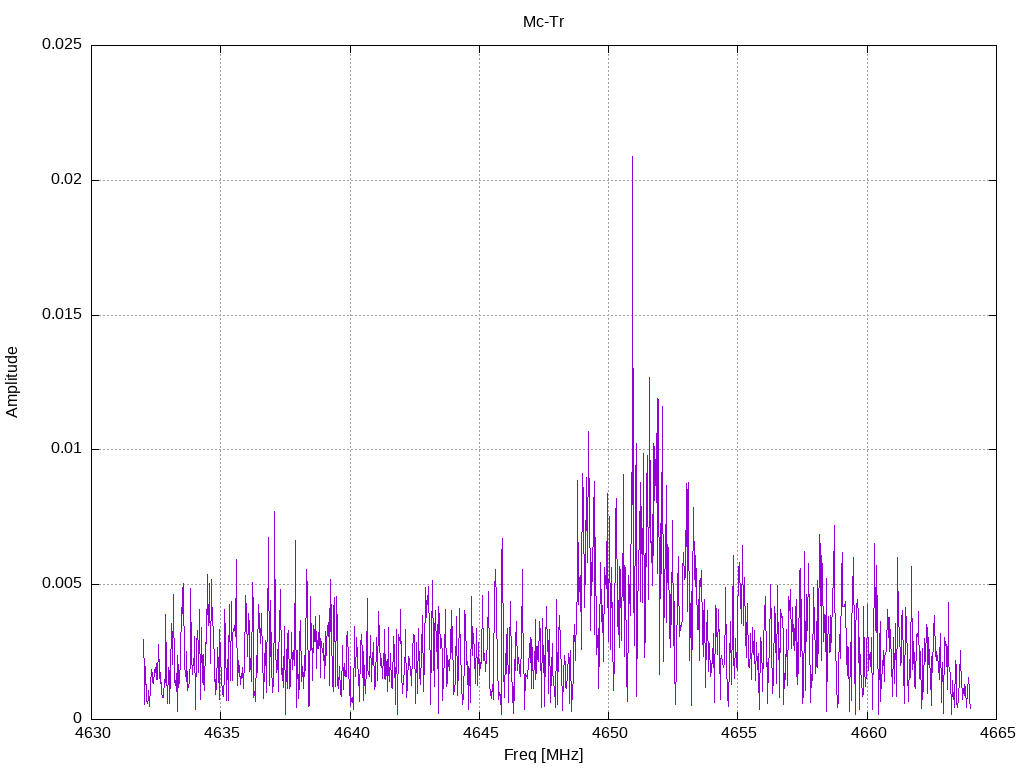
Task: Click the 4665 x-axis tick label
Action: coord(996,734)
